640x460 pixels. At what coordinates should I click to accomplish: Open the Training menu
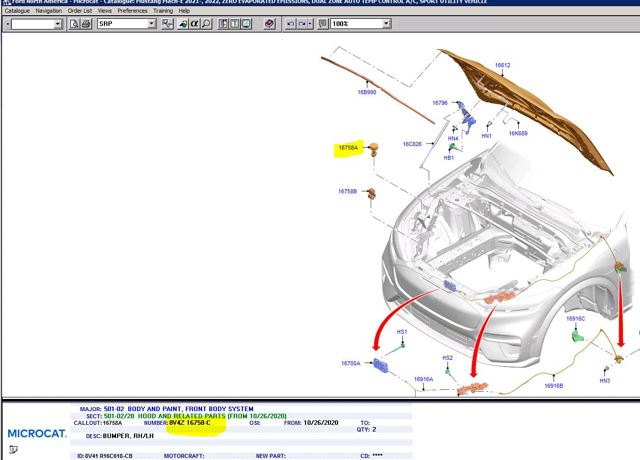[163, 11]
